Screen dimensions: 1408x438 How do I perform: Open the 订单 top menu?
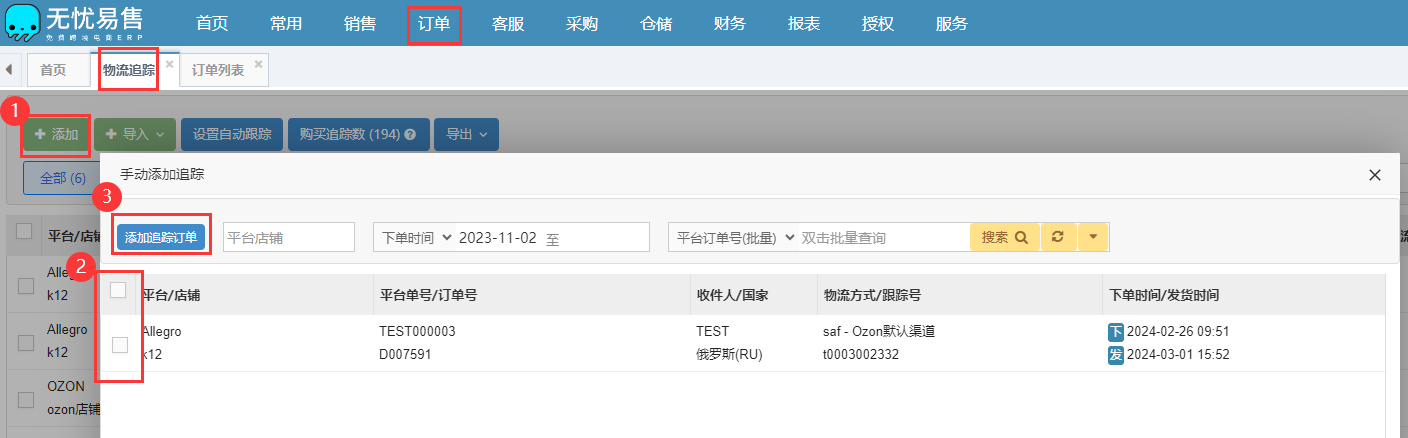point(434,23)
